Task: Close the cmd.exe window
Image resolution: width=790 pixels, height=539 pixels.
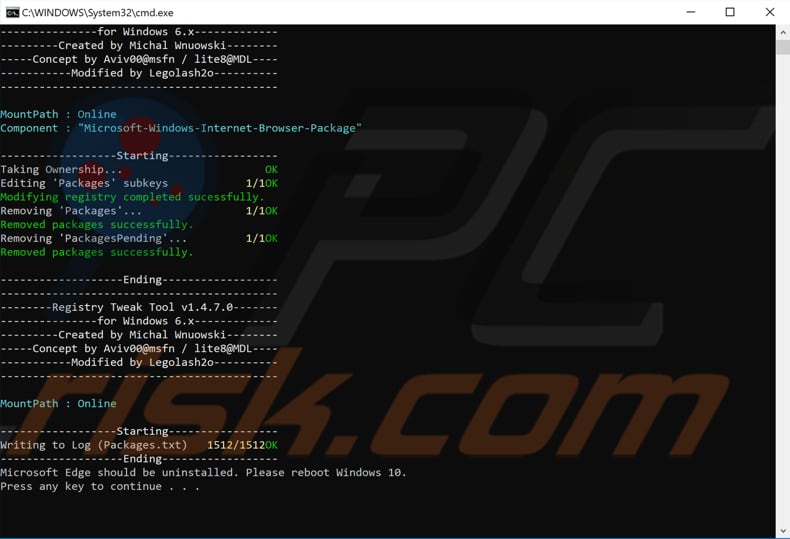Action: tap(770, 12)
